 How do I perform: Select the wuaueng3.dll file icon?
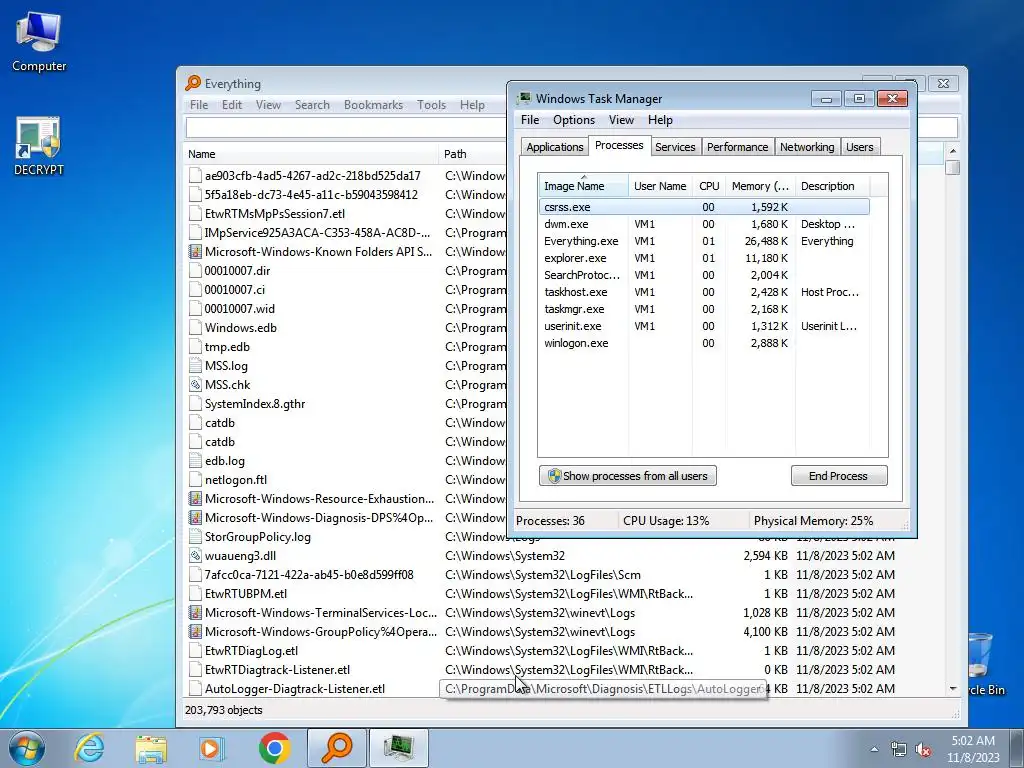click(x=195, y=556)
